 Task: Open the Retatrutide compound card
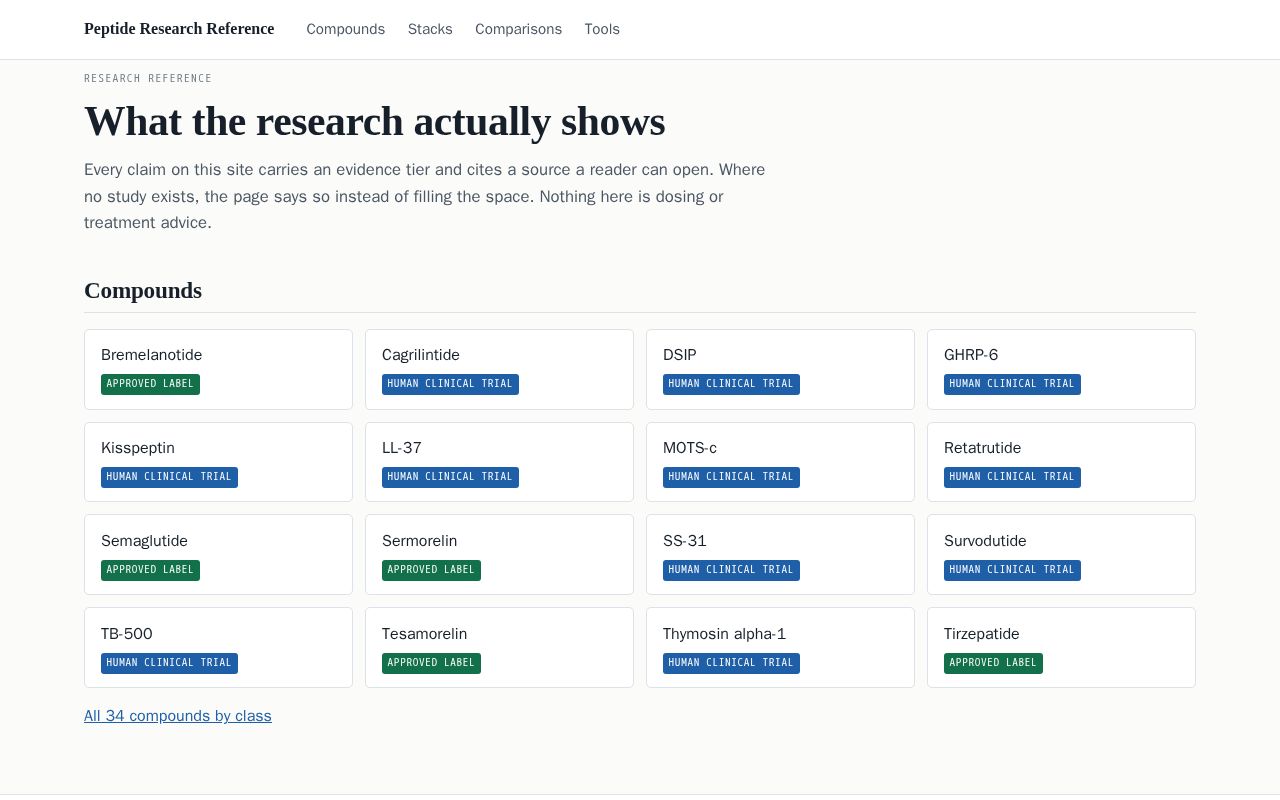click(x=1061, y=462)
